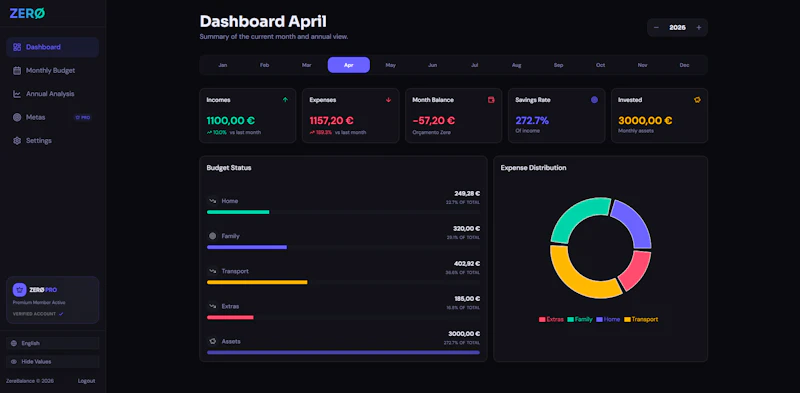Open Dashboard in the sidebar
The height and width of the screenshot is (393, 800).
(53, 47)
